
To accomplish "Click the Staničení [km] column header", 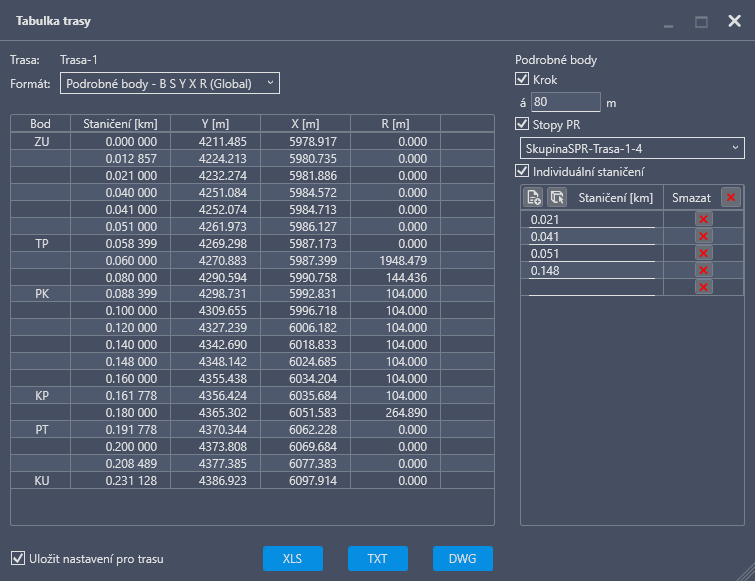I will pyautogui.click(x=116, y=123).
